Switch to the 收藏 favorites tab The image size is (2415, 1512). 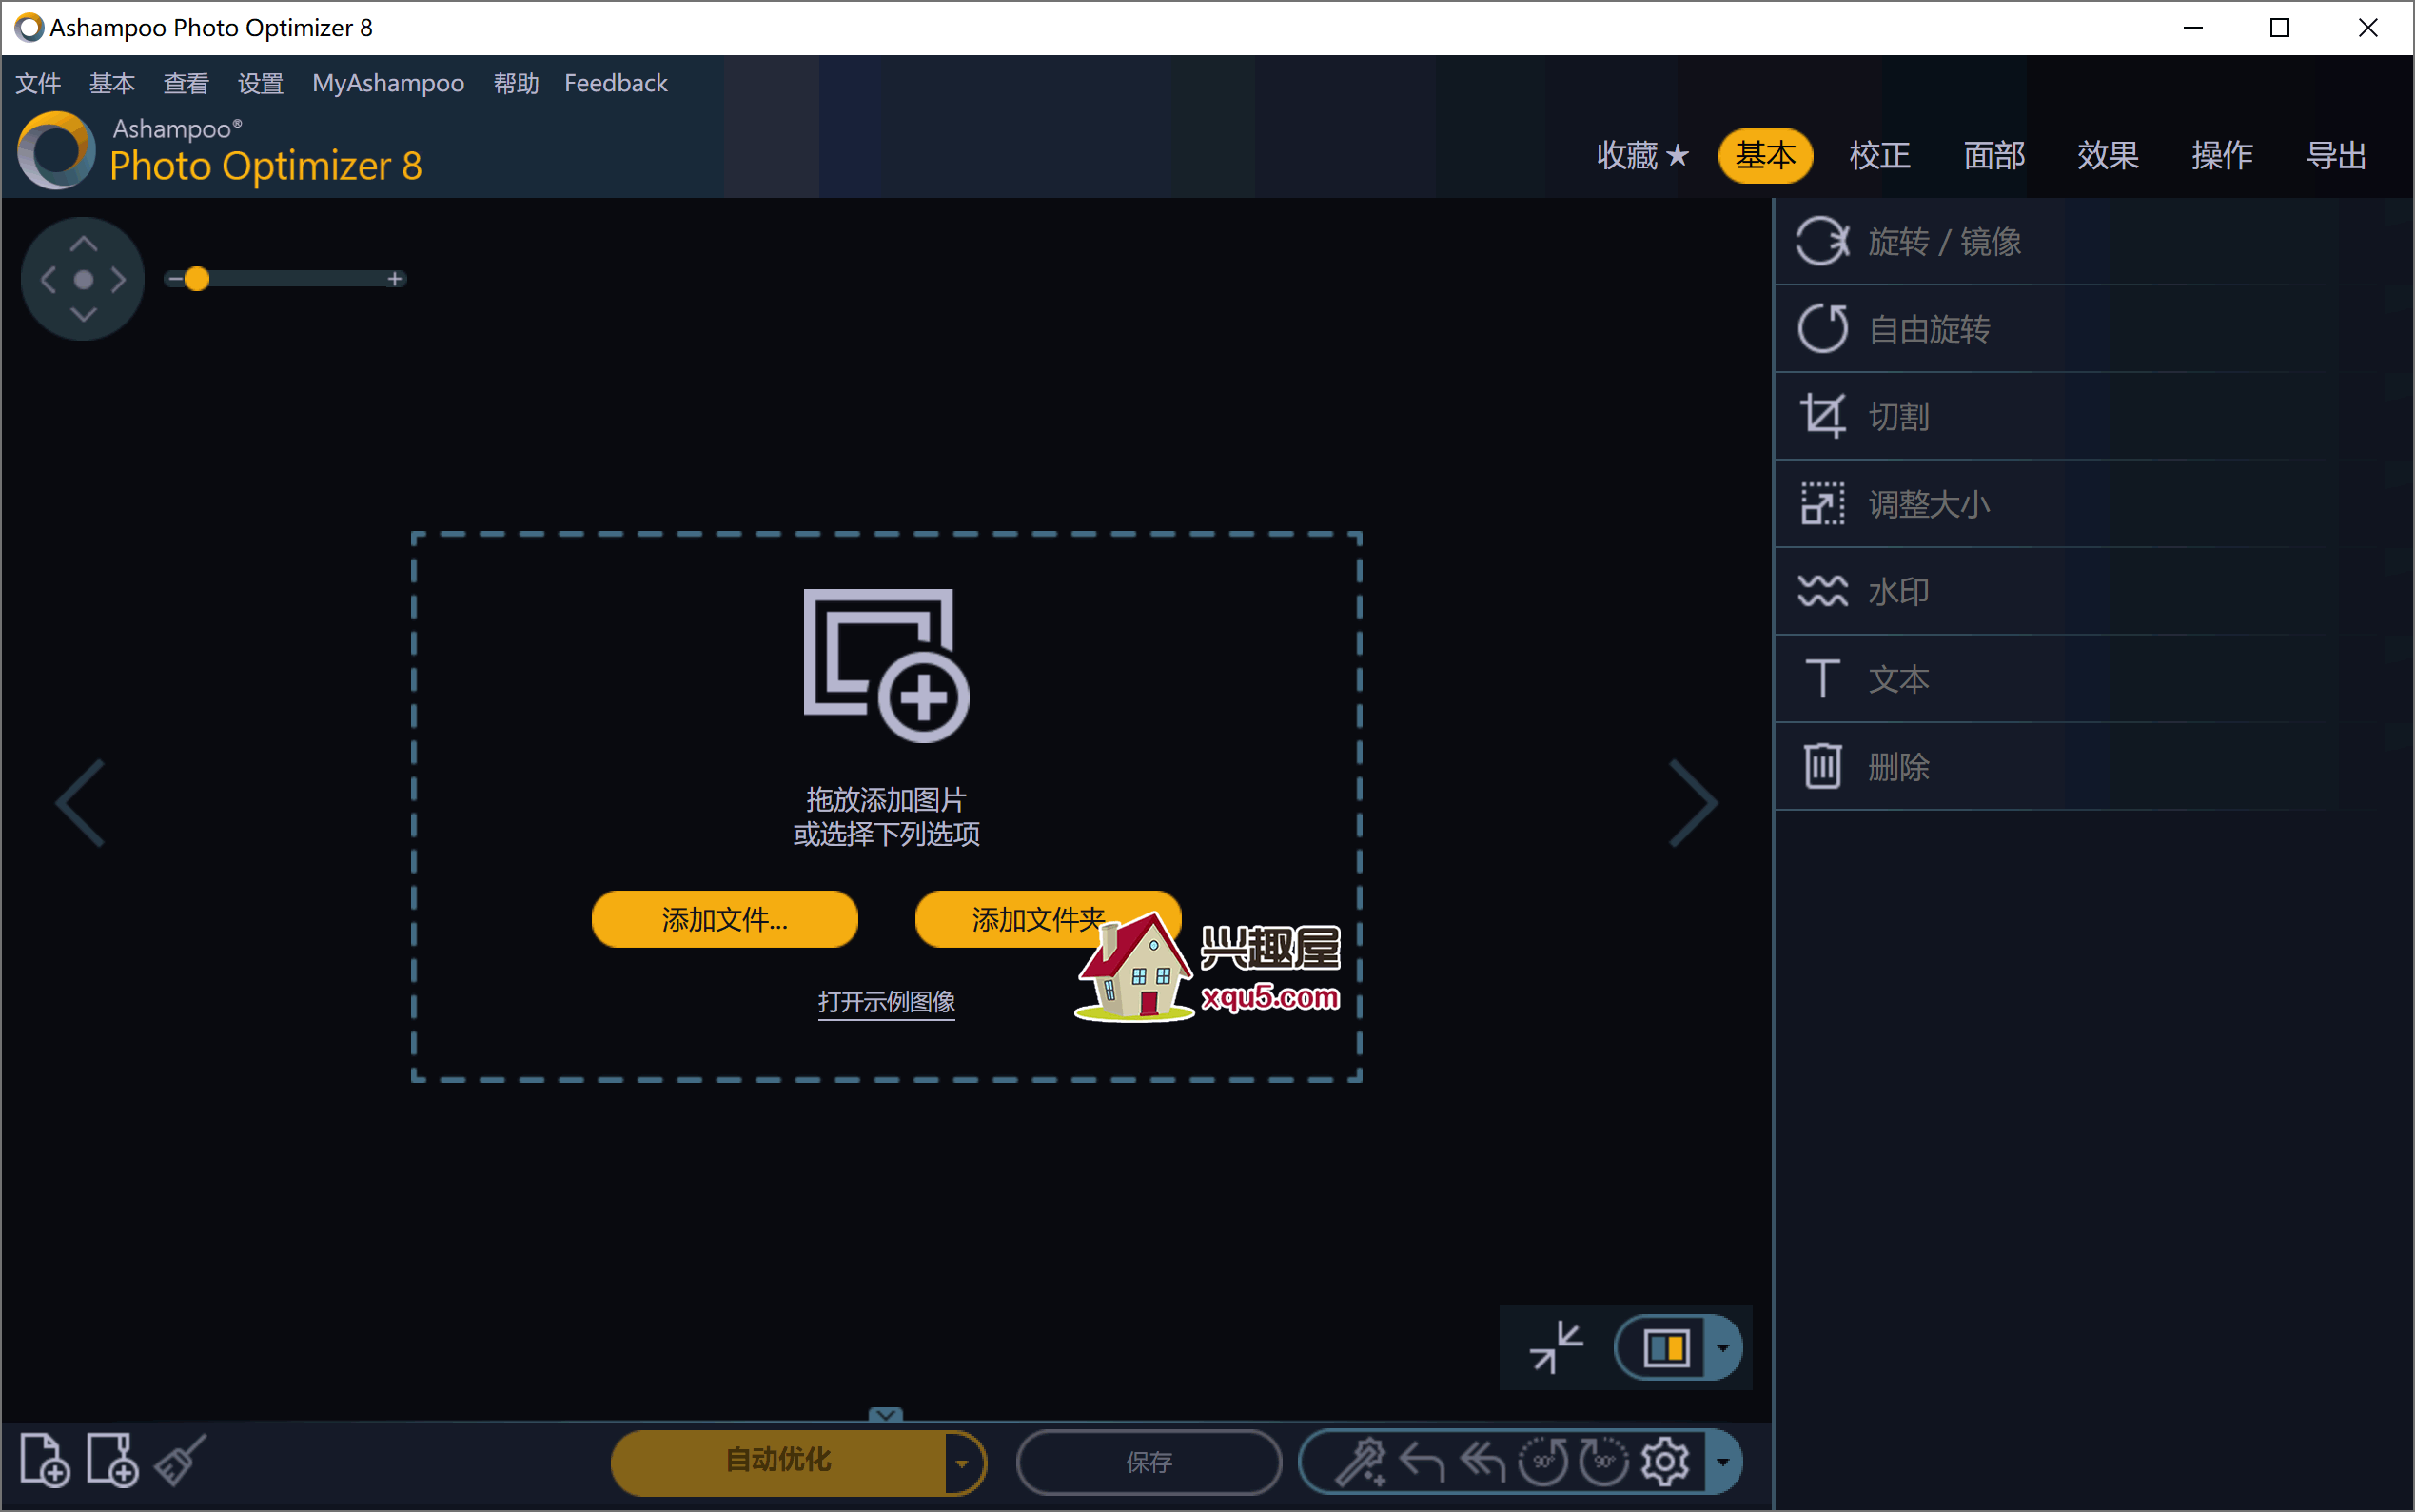point(1643,155)
